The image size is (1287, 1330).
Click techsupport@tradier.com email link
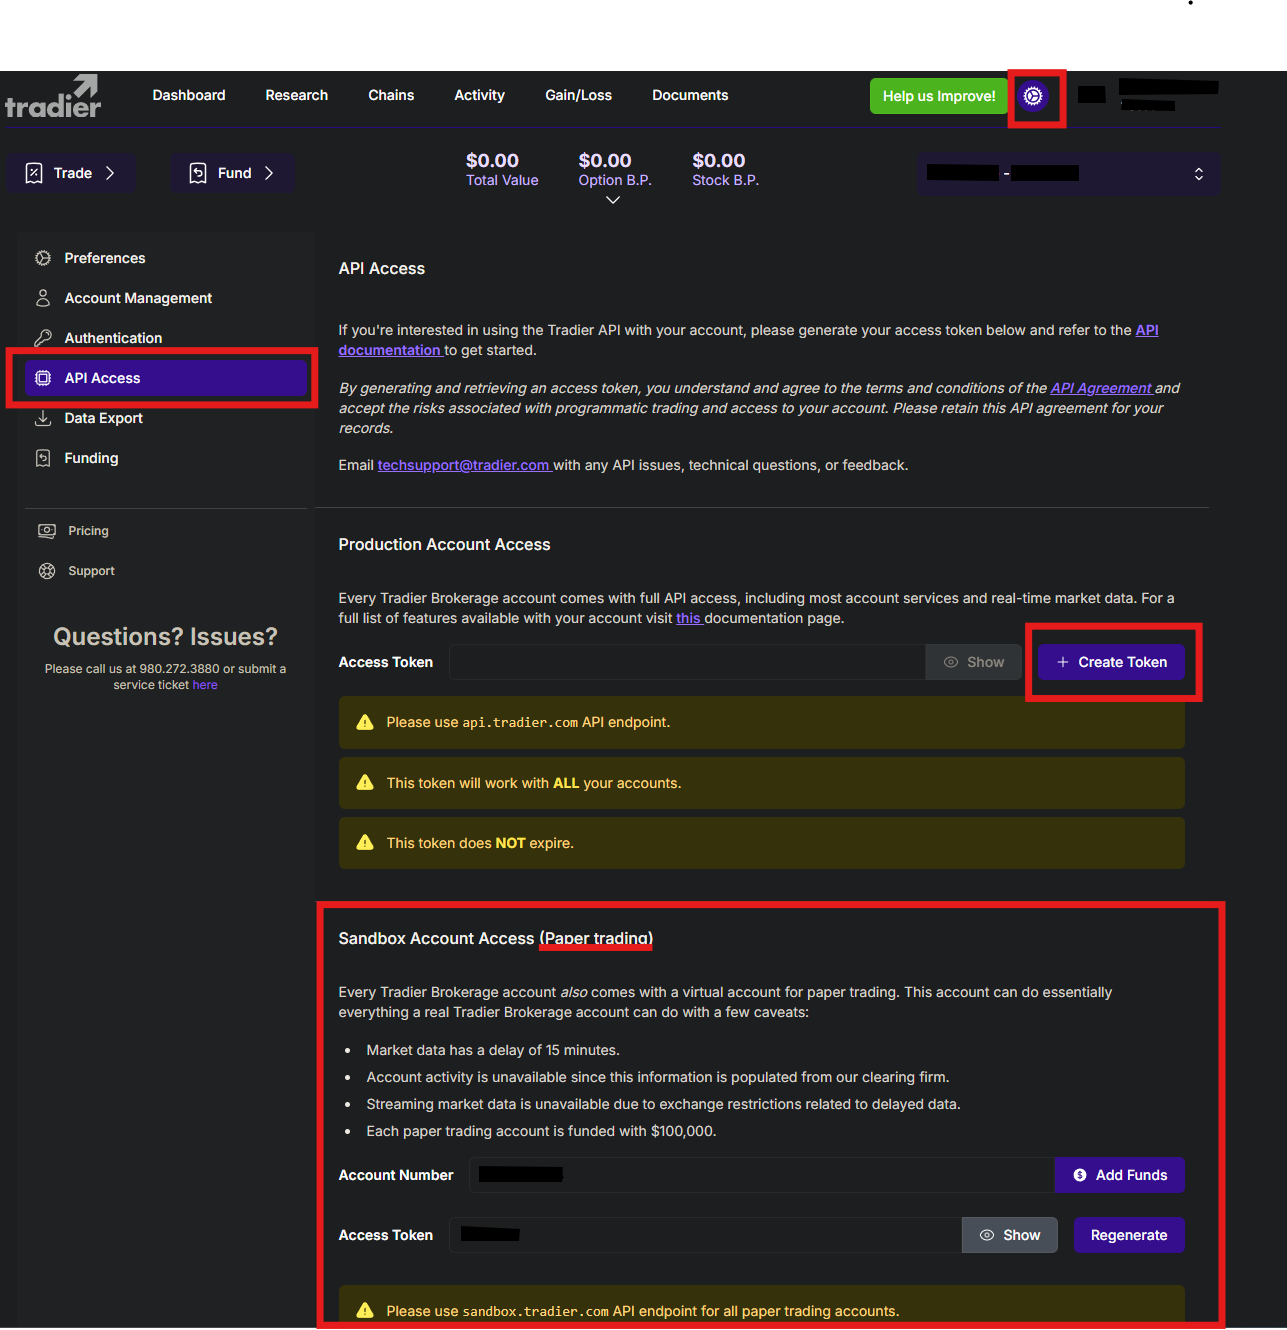tap(463, 465)
